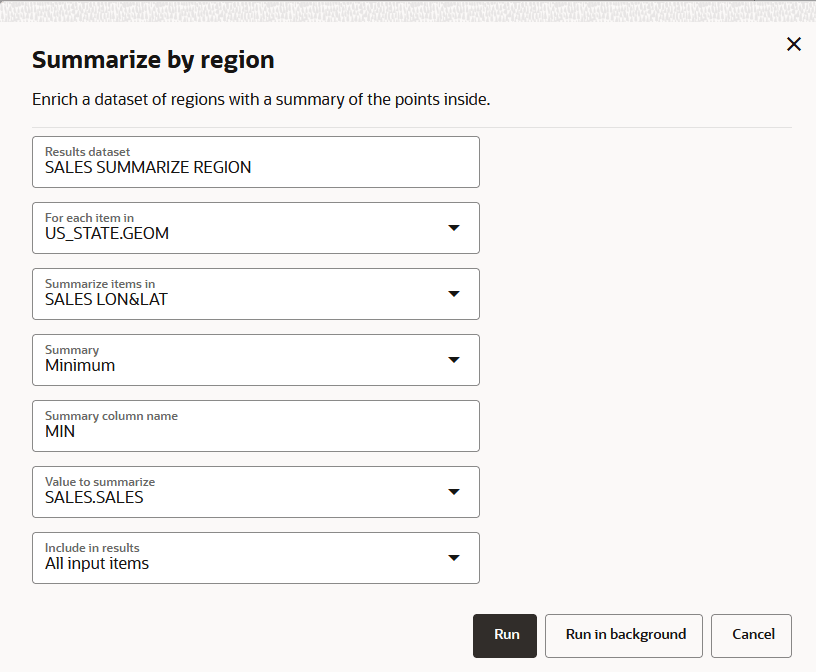Screen dimensions: 816x672
Task: Choose Run in background
Action: [623, 635]
